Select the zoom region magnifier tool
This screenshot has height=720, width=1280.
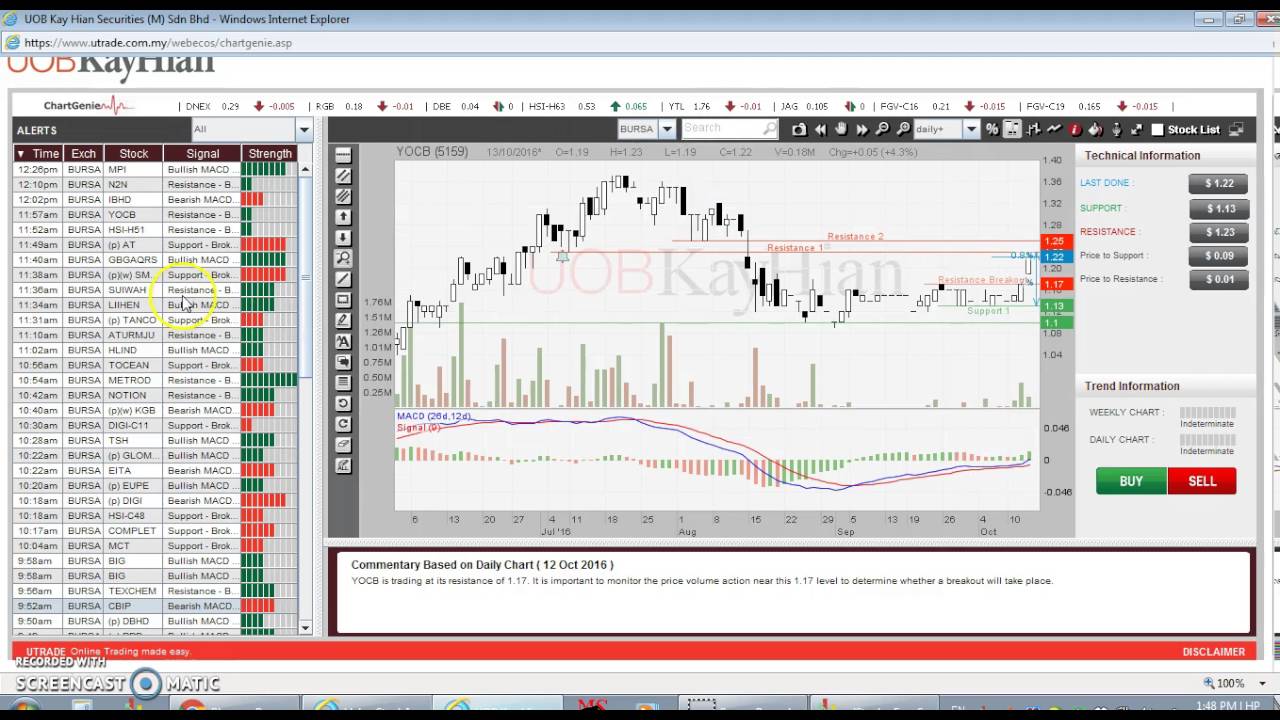(x=343, y=258)
